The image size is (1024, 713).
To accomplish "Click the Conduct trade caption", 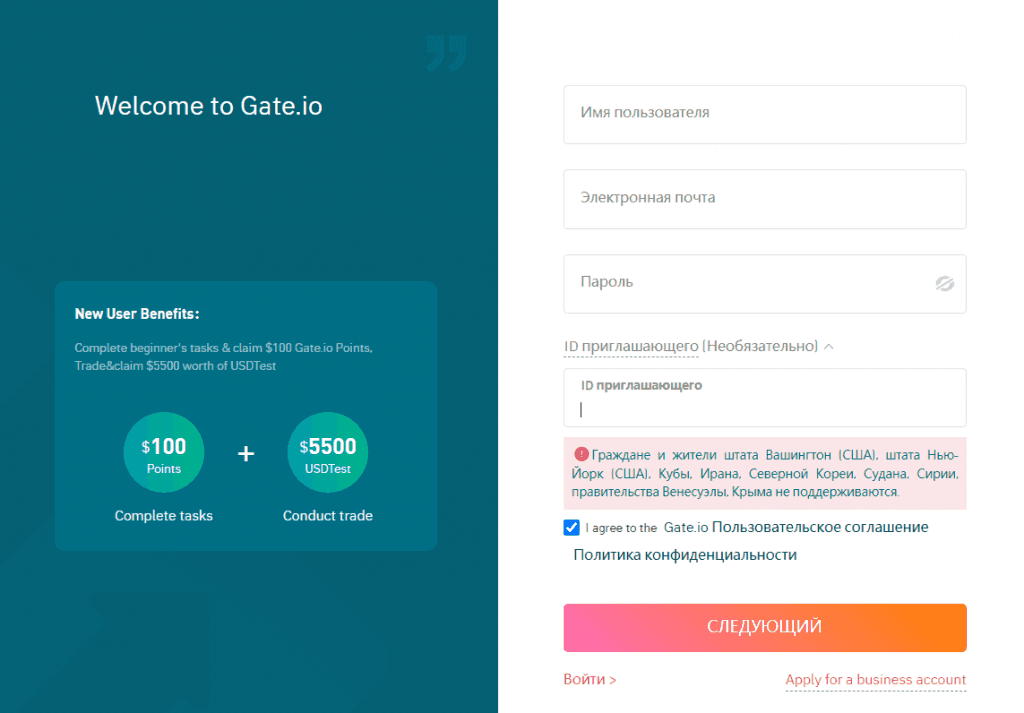I will click(x=328, y=516).
